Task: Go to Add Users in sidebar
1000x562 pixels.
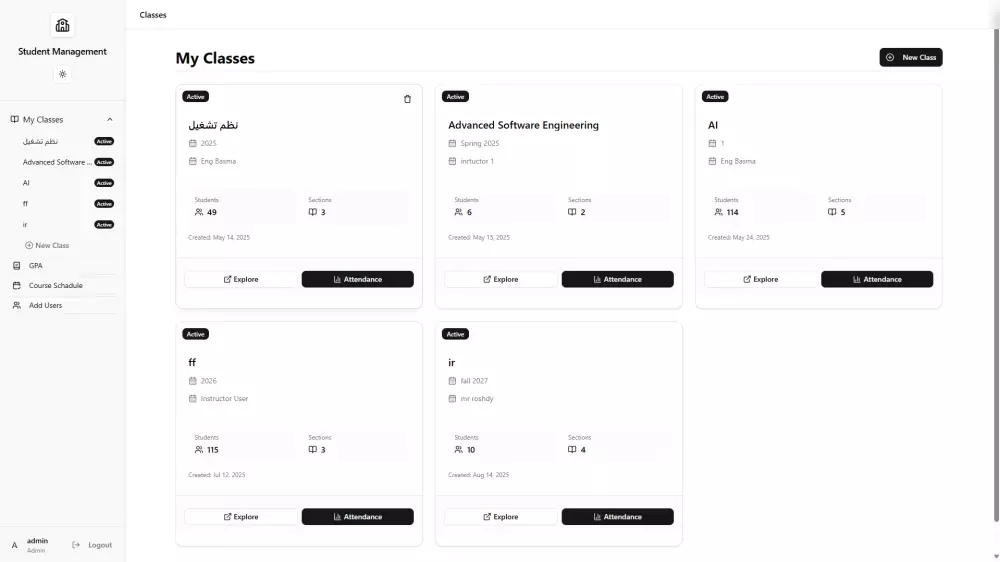Action: click(45, 306)
